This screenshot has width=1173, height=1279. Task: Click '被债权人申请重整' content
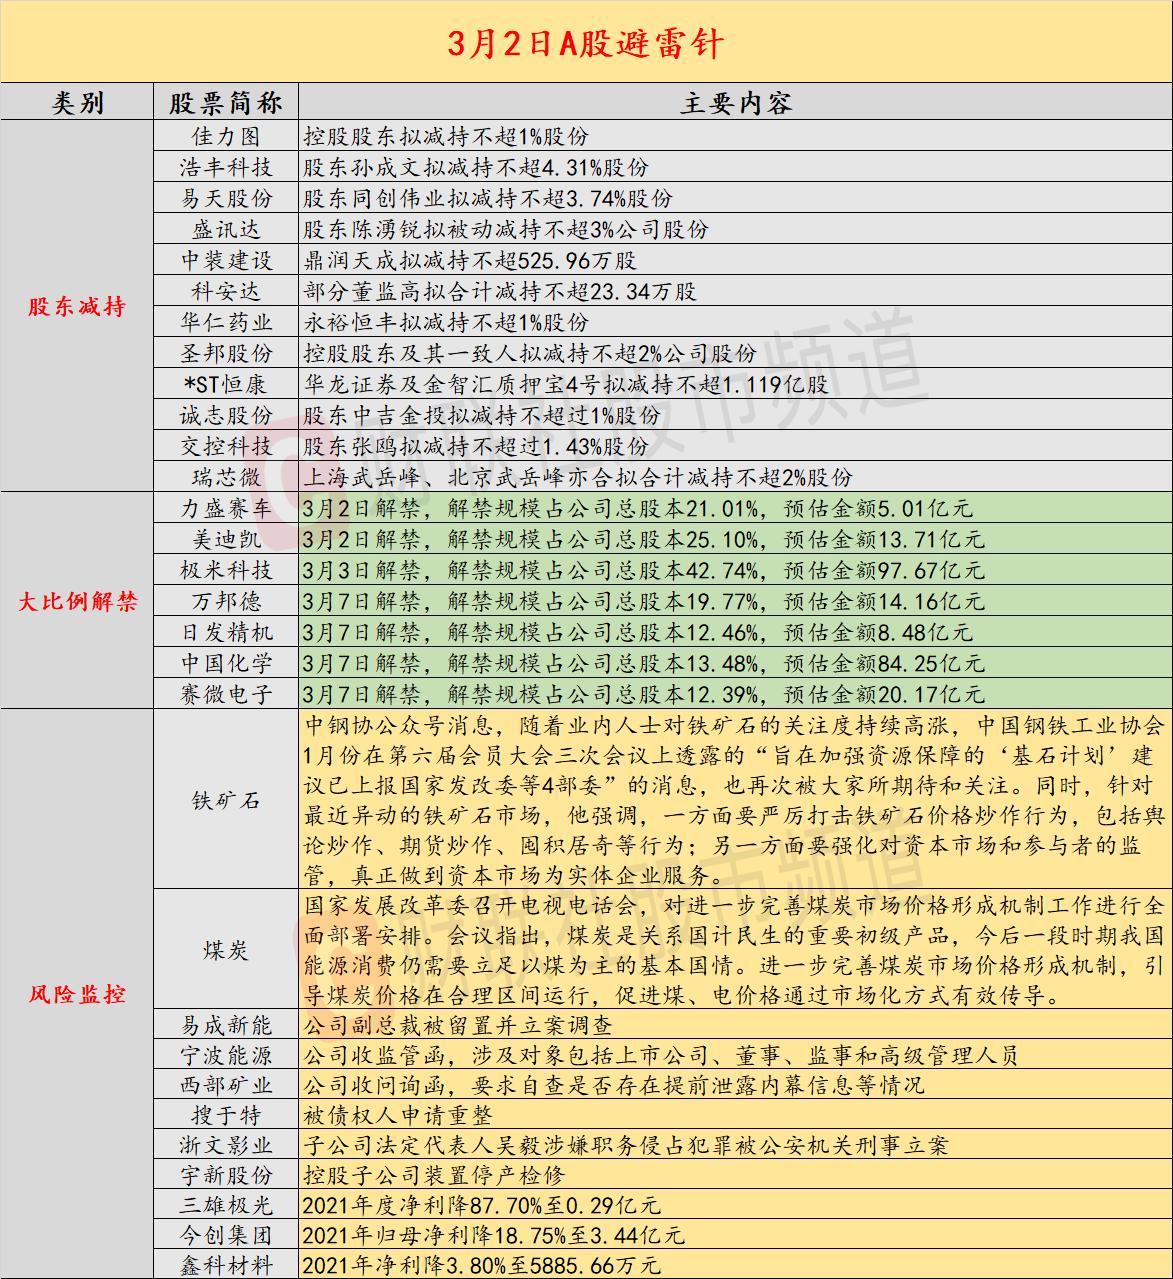[398, 1115]
